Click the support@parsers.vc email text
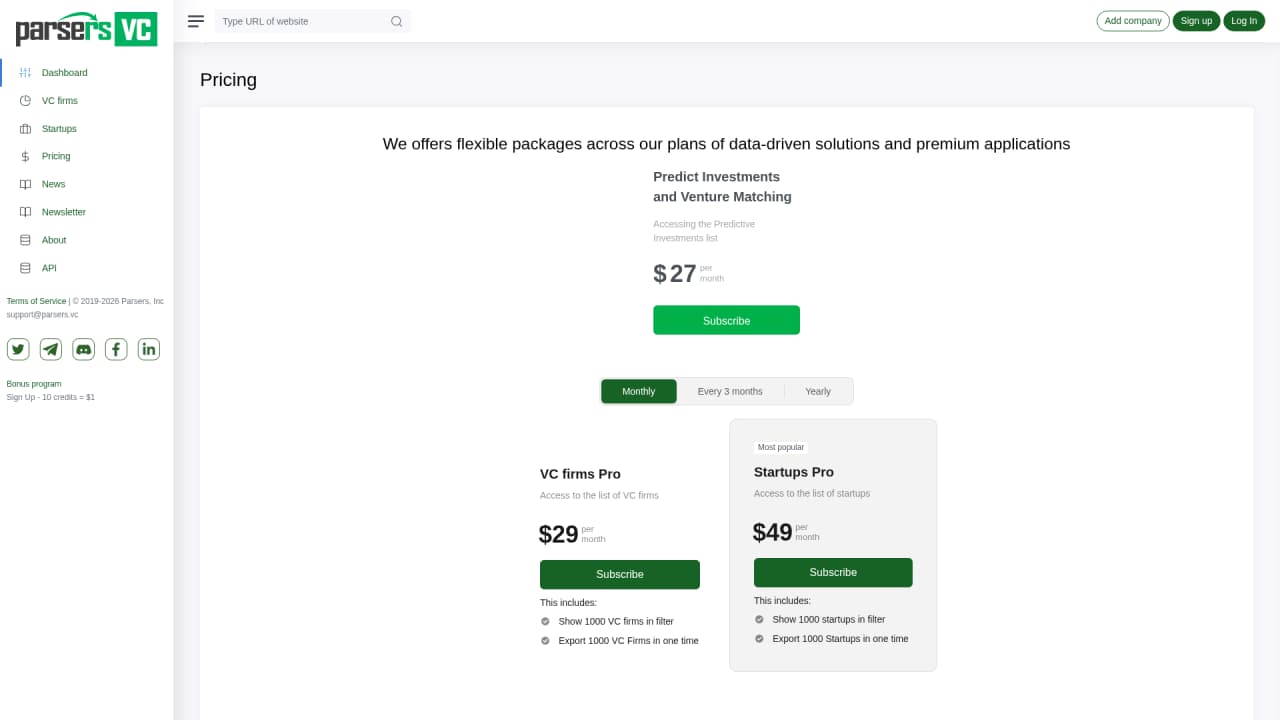1280x720 pixels. click(42, 314)
